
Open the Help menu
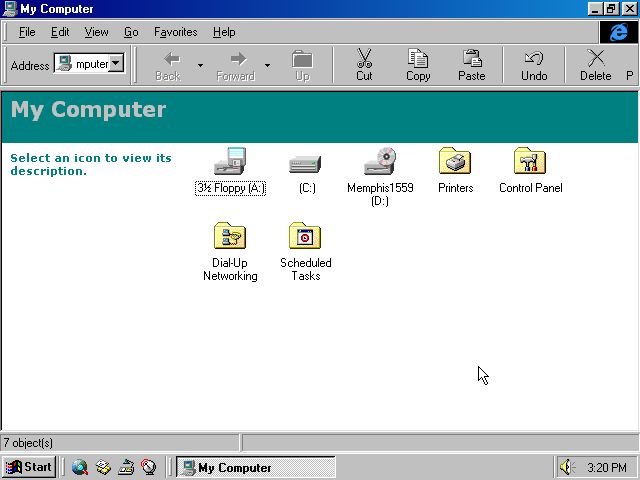pyautogui.click(x=224, y=32)
